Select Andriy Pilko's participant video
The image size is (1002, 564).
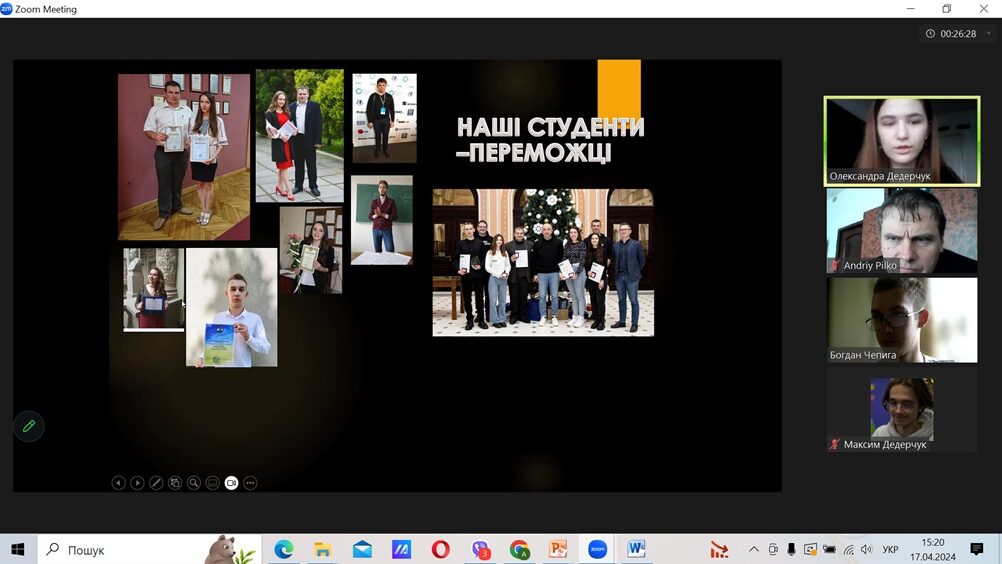pos(901,231)
